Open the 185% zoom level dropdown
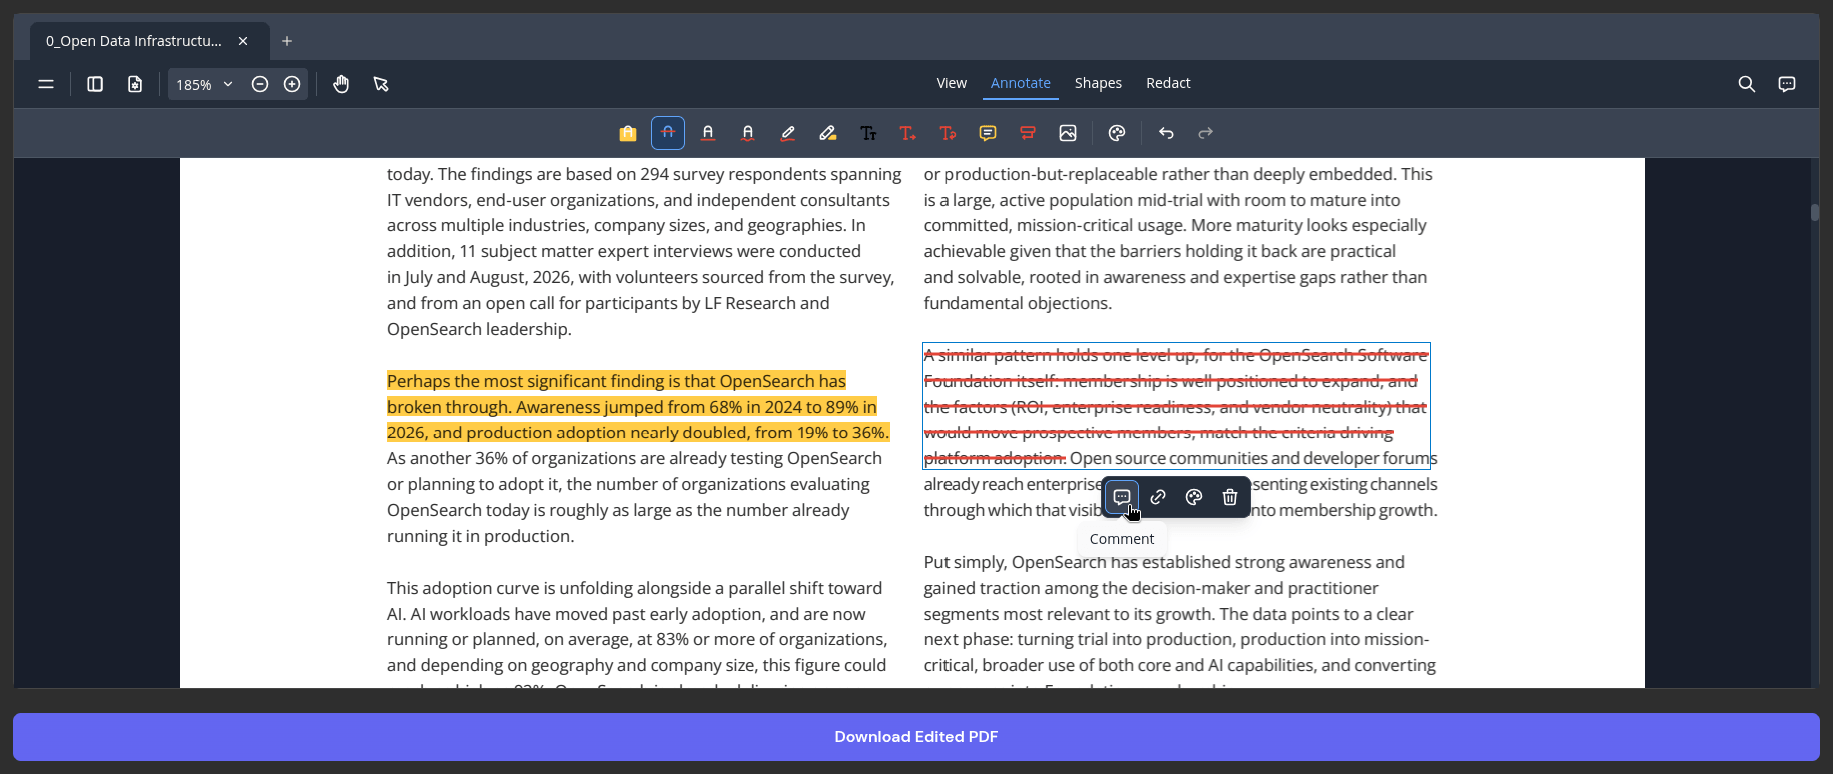 pos(204,84)
